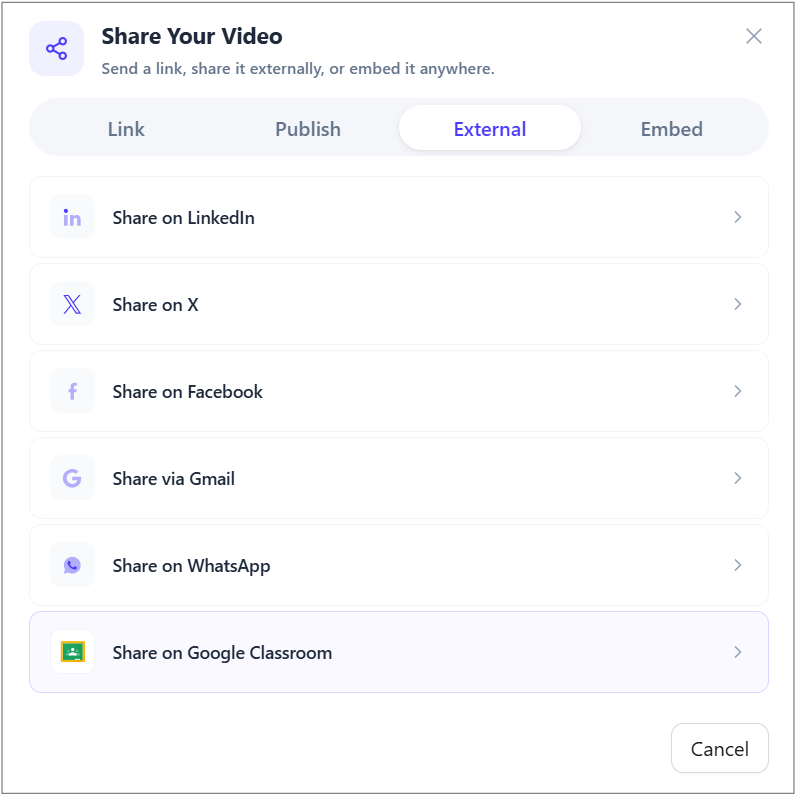This screenshot has width=795, height=795.
Task: Click the Facebook logo icon
Action: coord(72,391)
